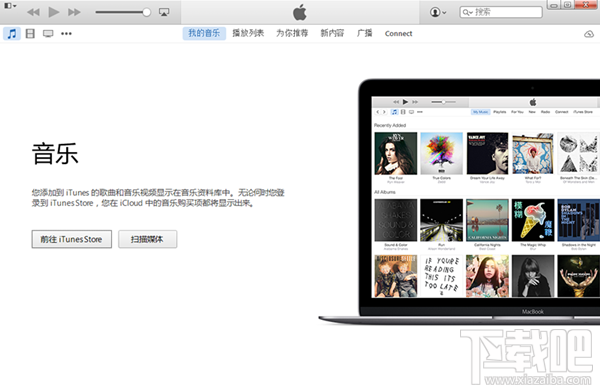Switch to the Movies film icon
This screenshot has height=390, width=600.
[x=30, y=34]
